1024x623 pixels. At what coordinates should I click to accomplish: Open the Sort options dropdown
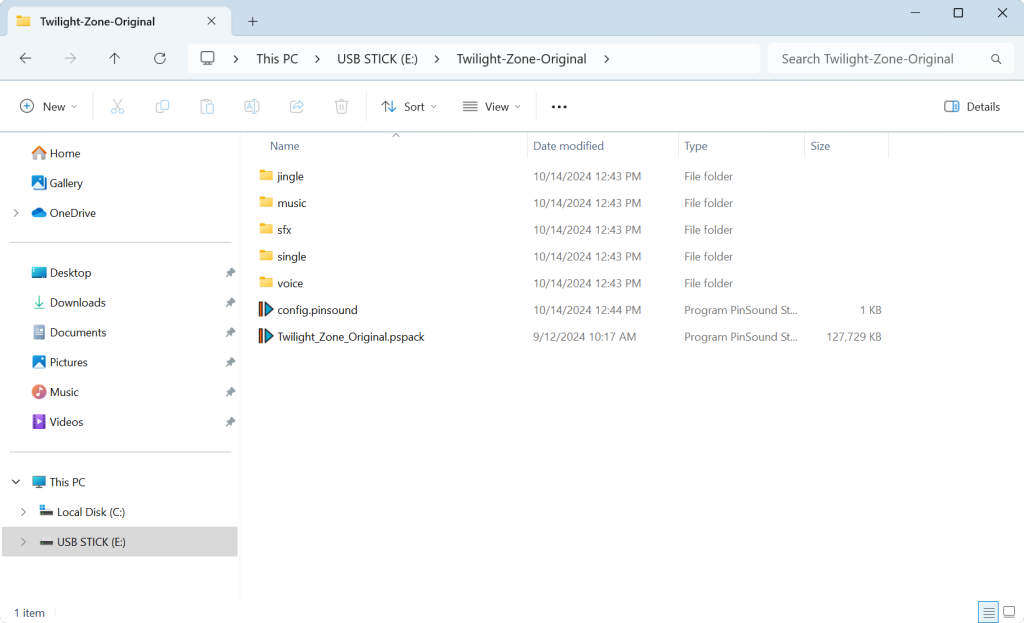(409, 106)
